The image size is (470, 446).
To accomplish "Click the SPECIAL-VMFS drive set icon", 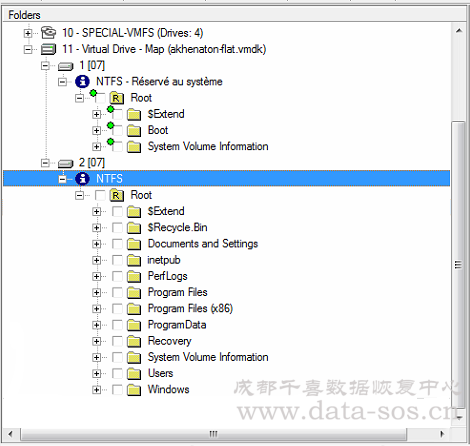I will [x=48, y=33].
